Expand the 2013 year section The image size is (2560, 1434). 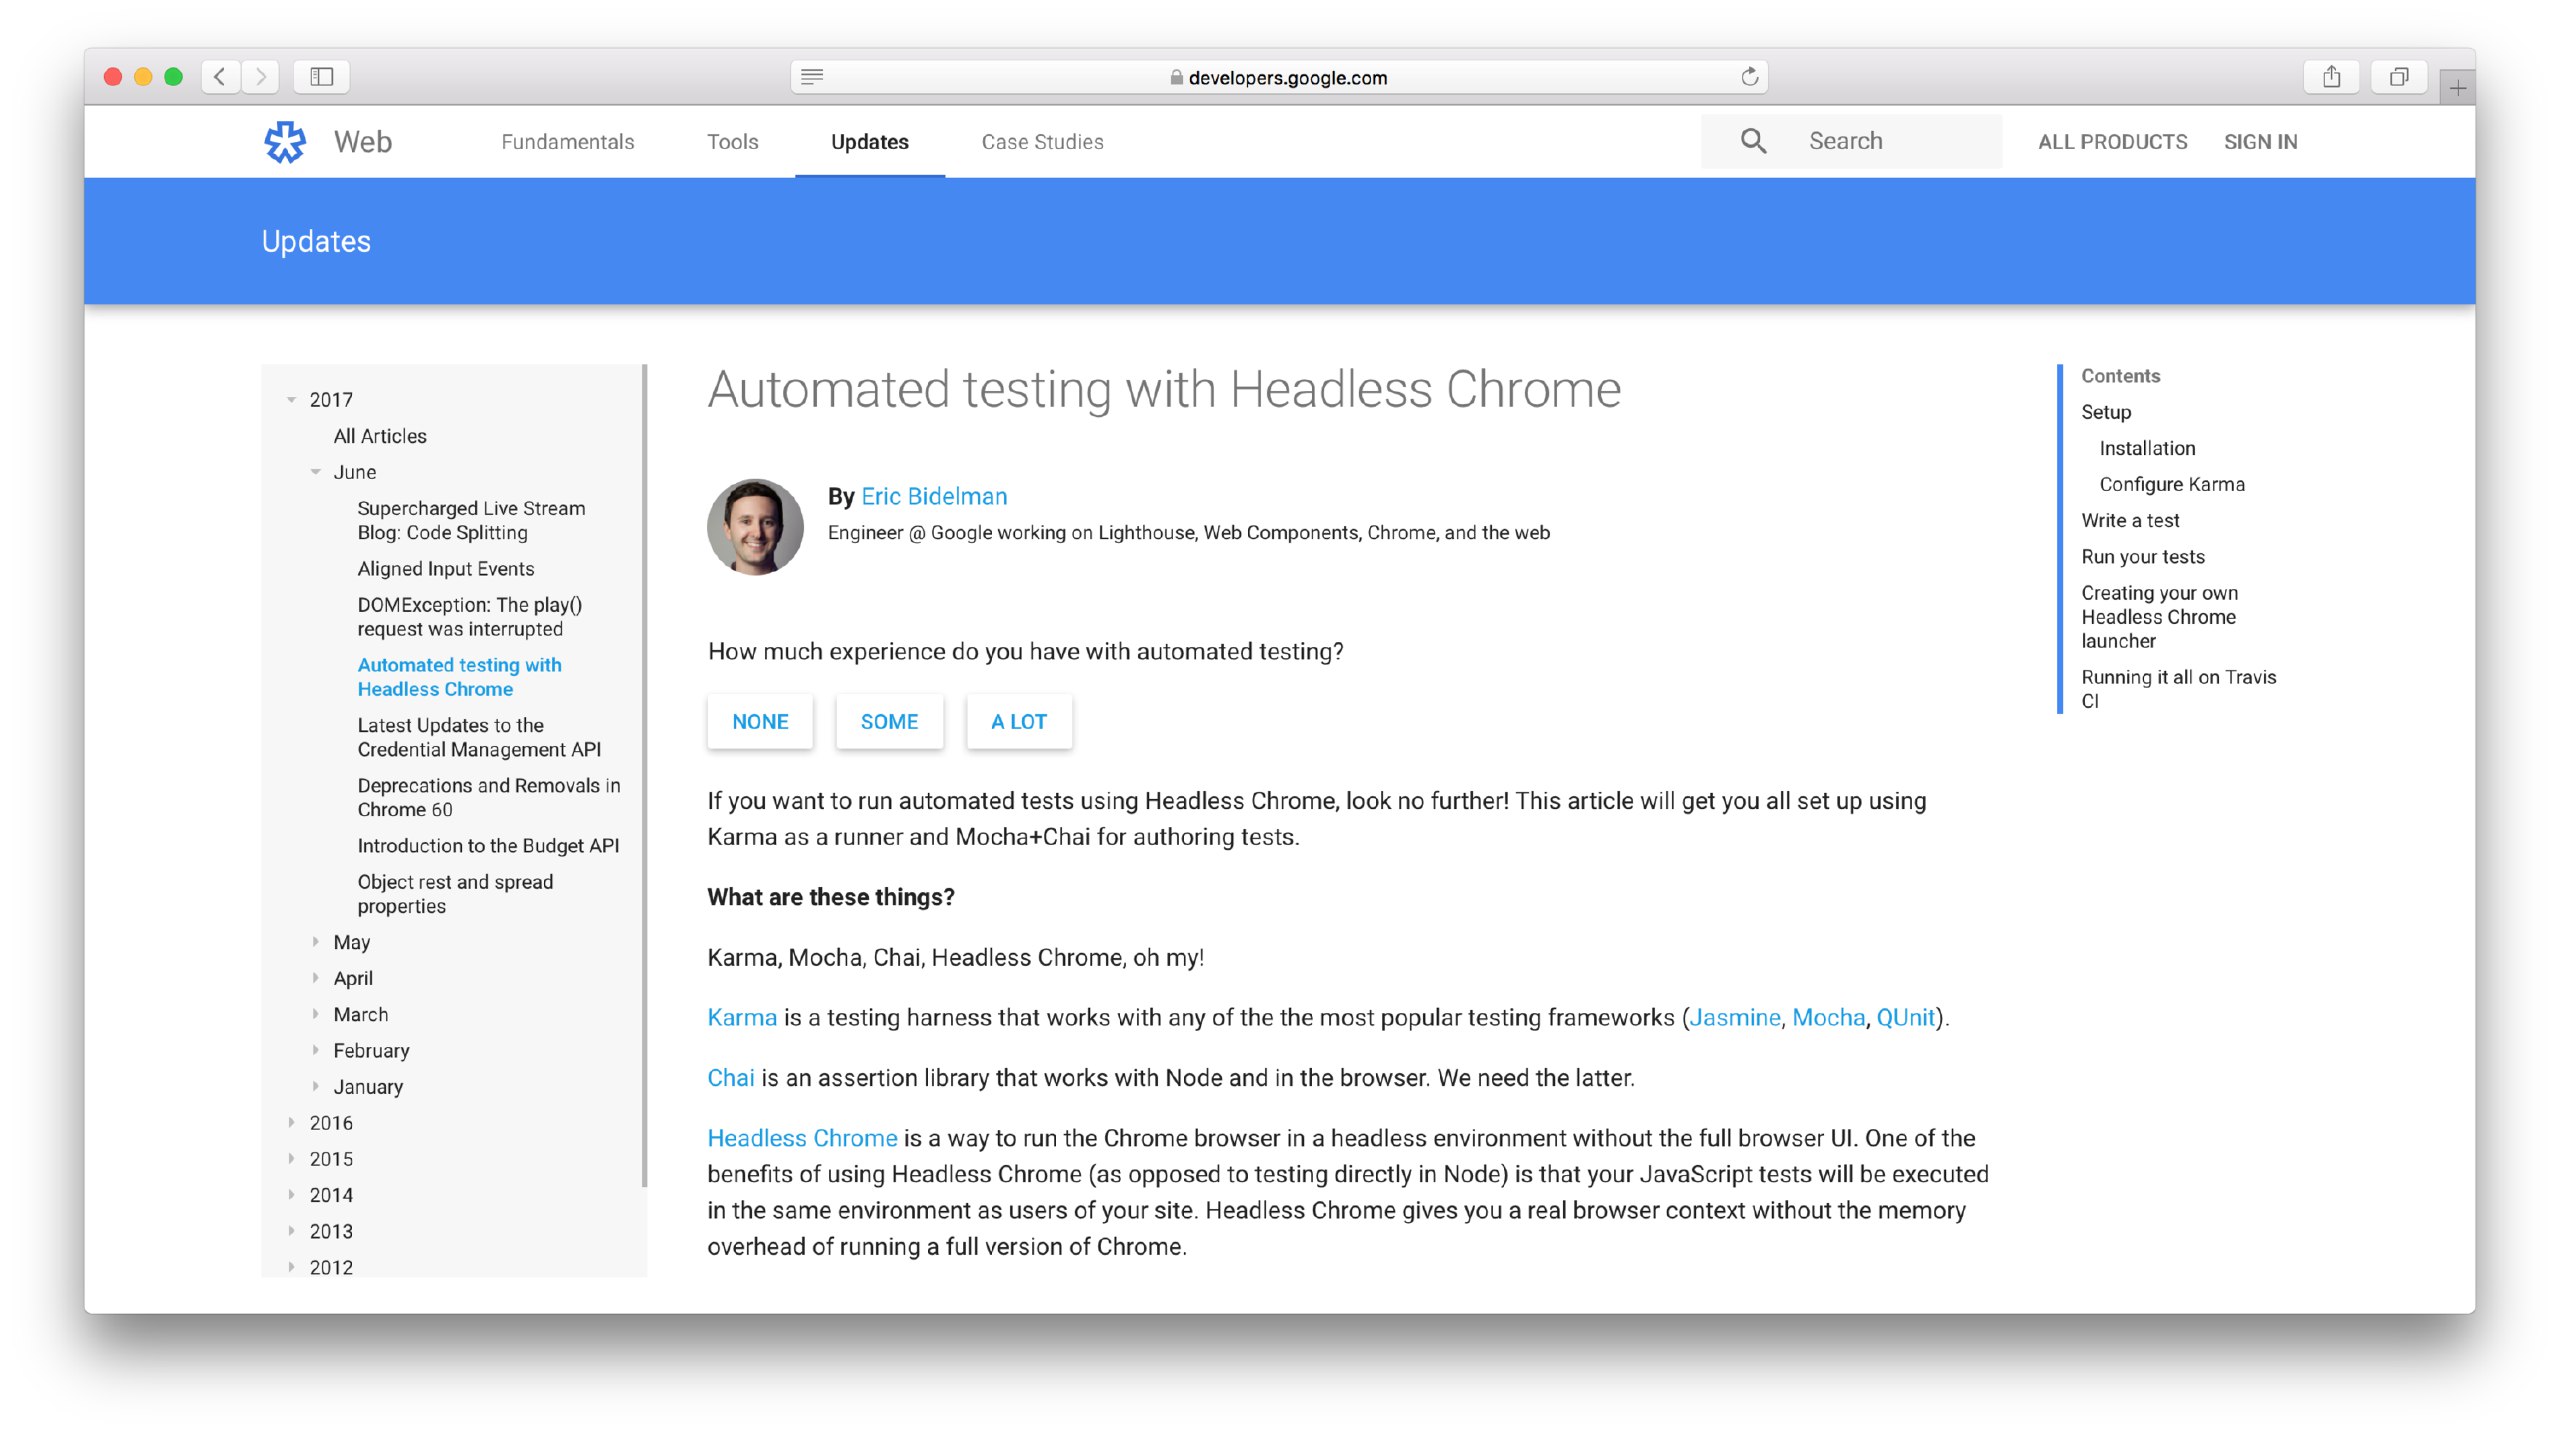[291, 1230]
